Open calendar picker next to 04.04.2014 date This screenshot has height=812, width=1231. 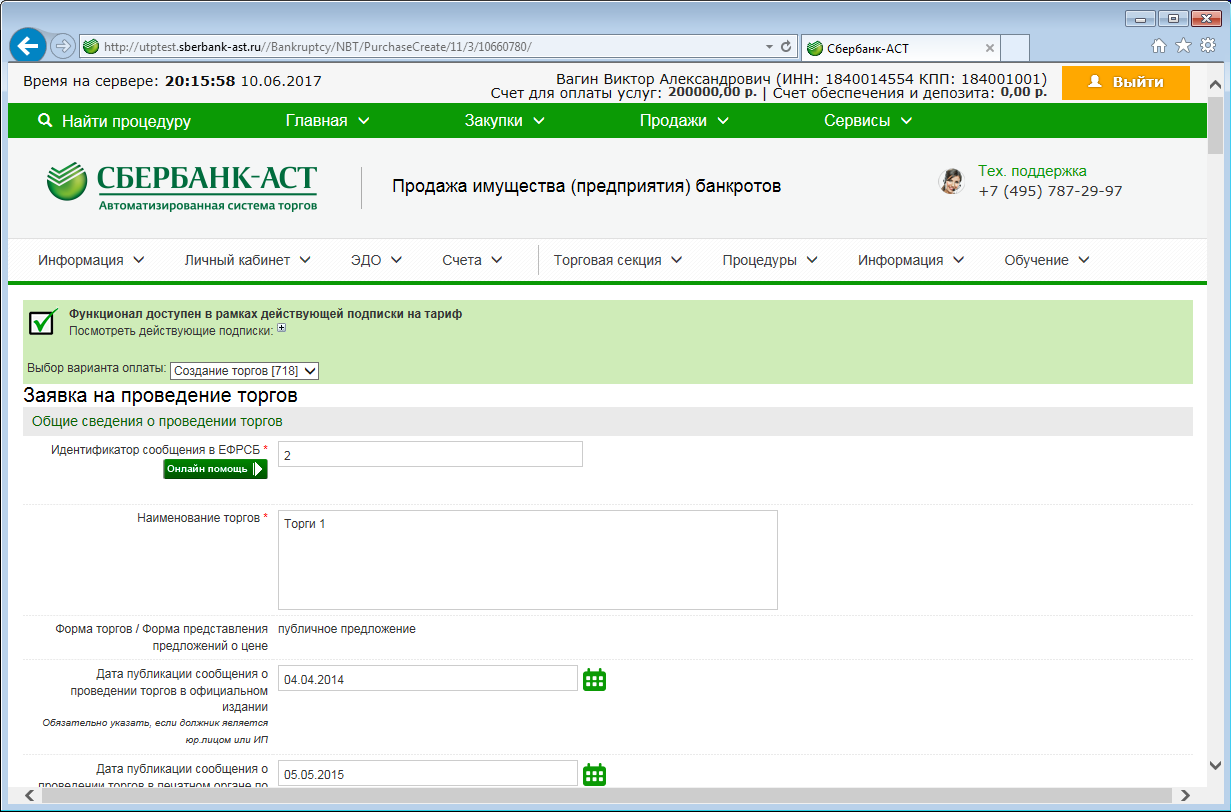tap(595, 680)
